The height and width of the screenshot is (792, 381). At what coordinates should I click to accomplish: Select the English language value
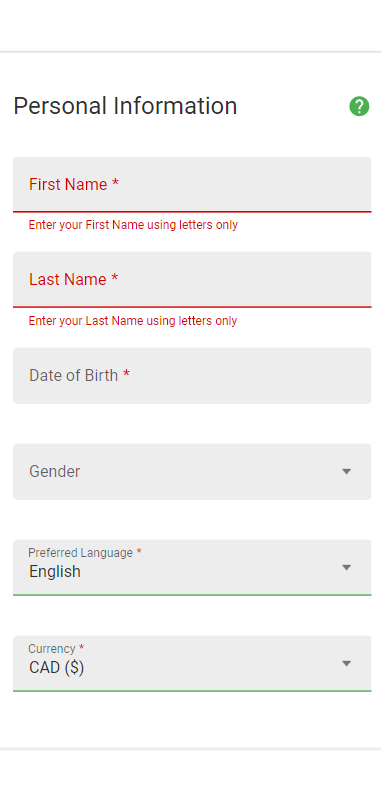point(55,572)
